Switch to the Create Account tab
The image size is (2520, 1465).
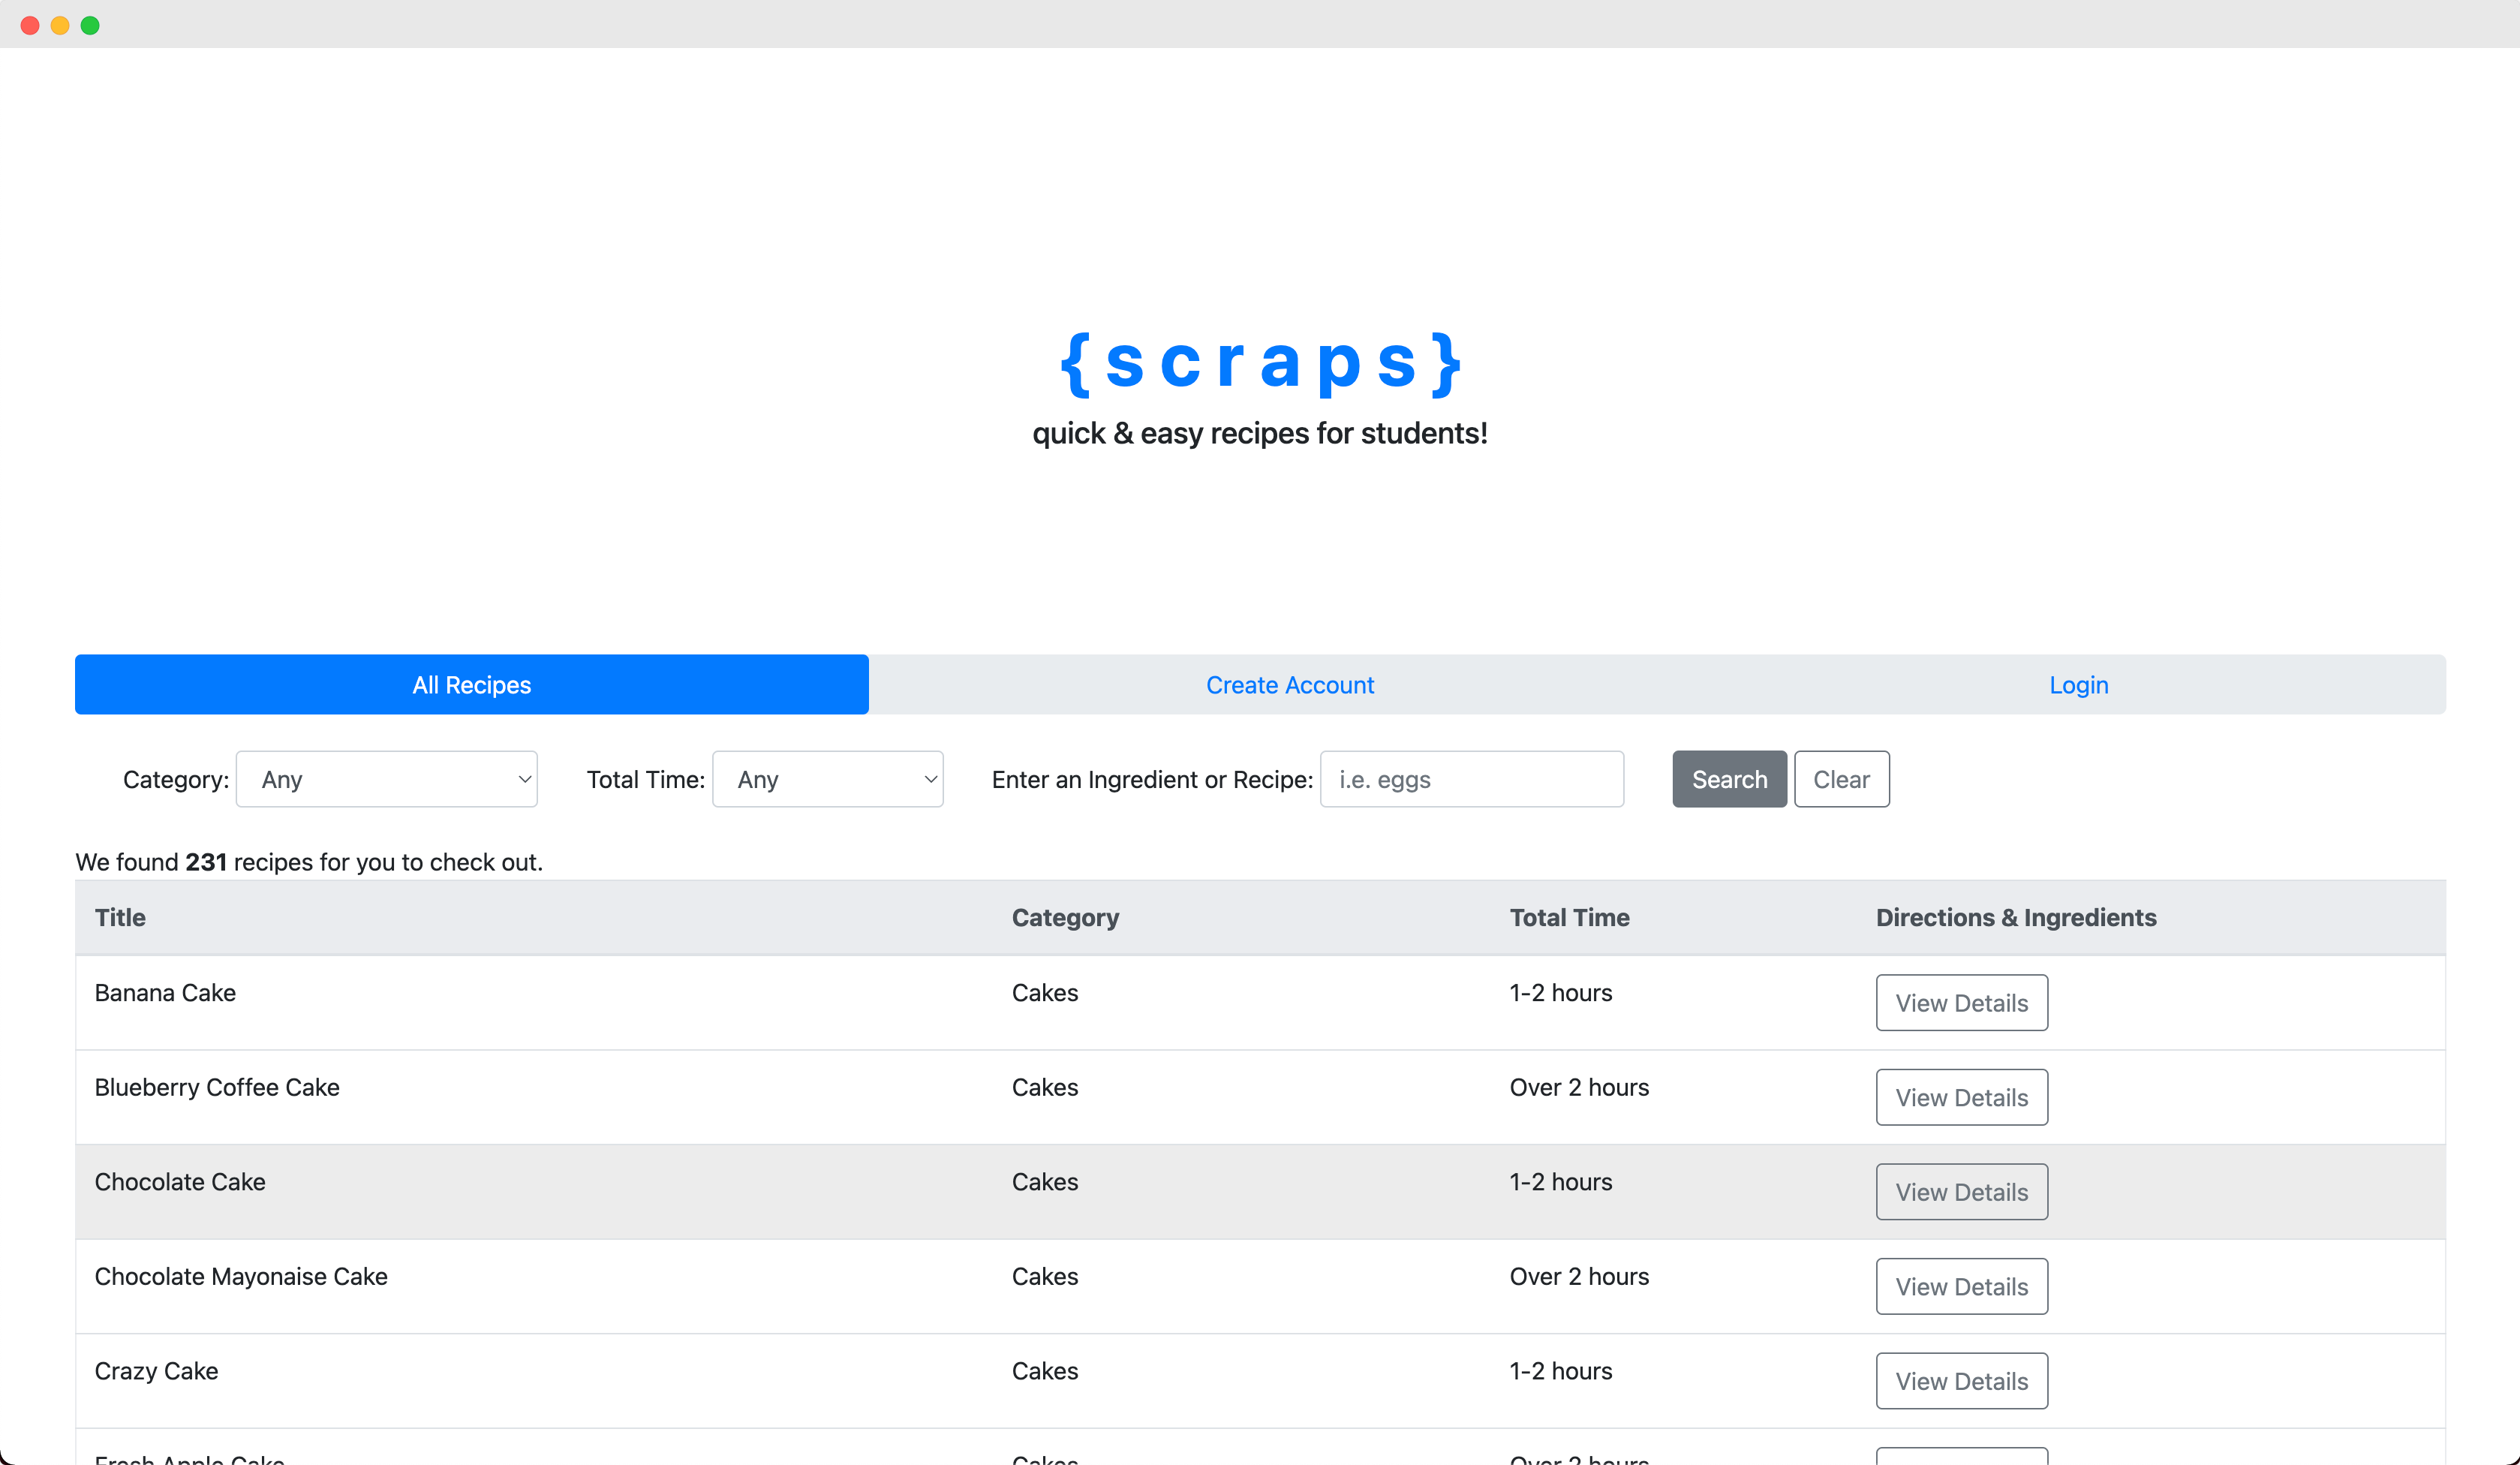pyautogui.click(x=1289, y=684)
